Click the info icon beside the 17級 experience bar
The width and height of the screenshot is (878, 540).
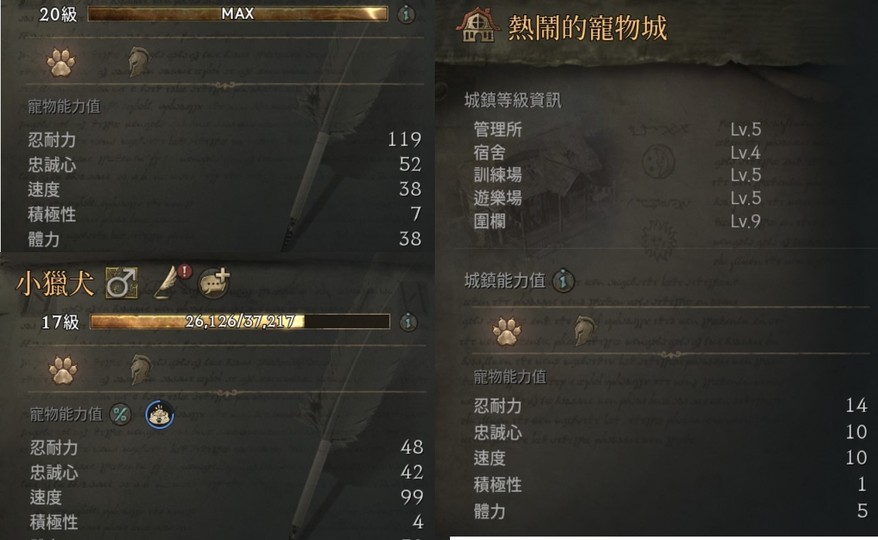(x=408, y=322)
